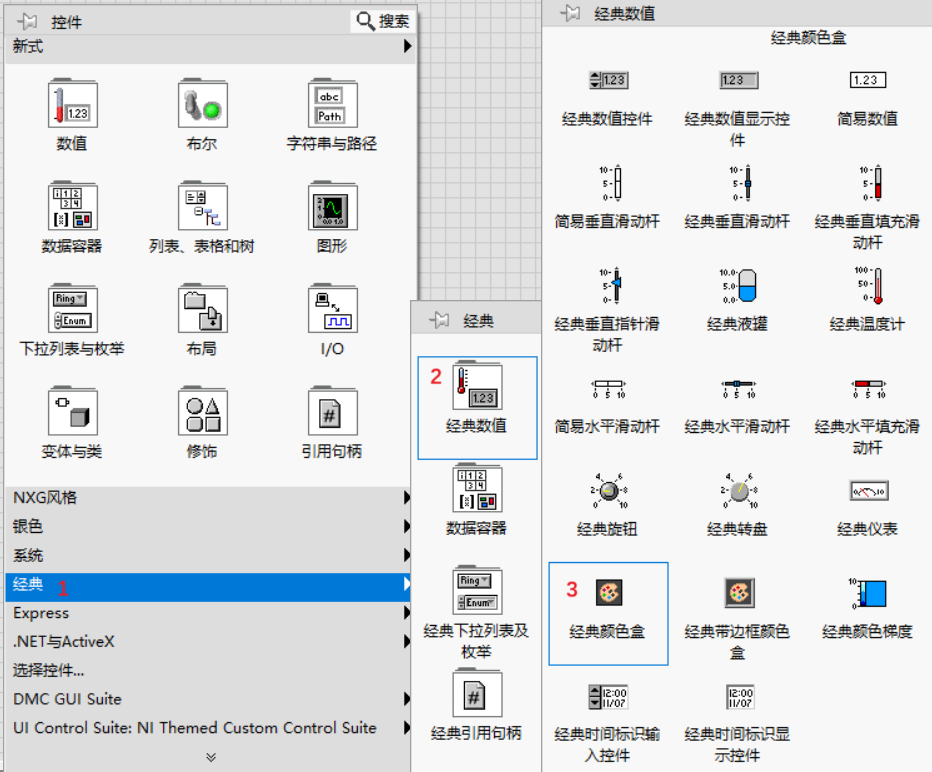
Task: Select the 经典垂直滑动杆 control
Action: click(742, 182)
